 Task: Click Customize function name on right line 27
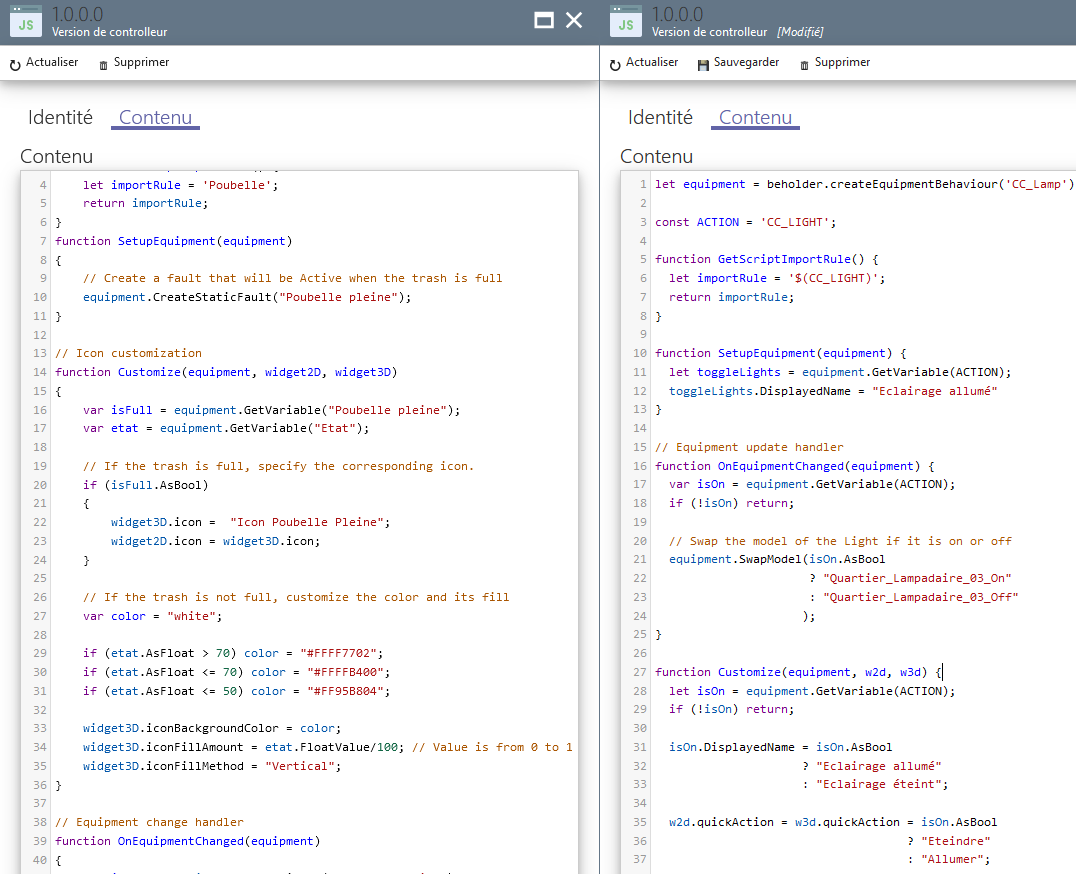[749, 672]
